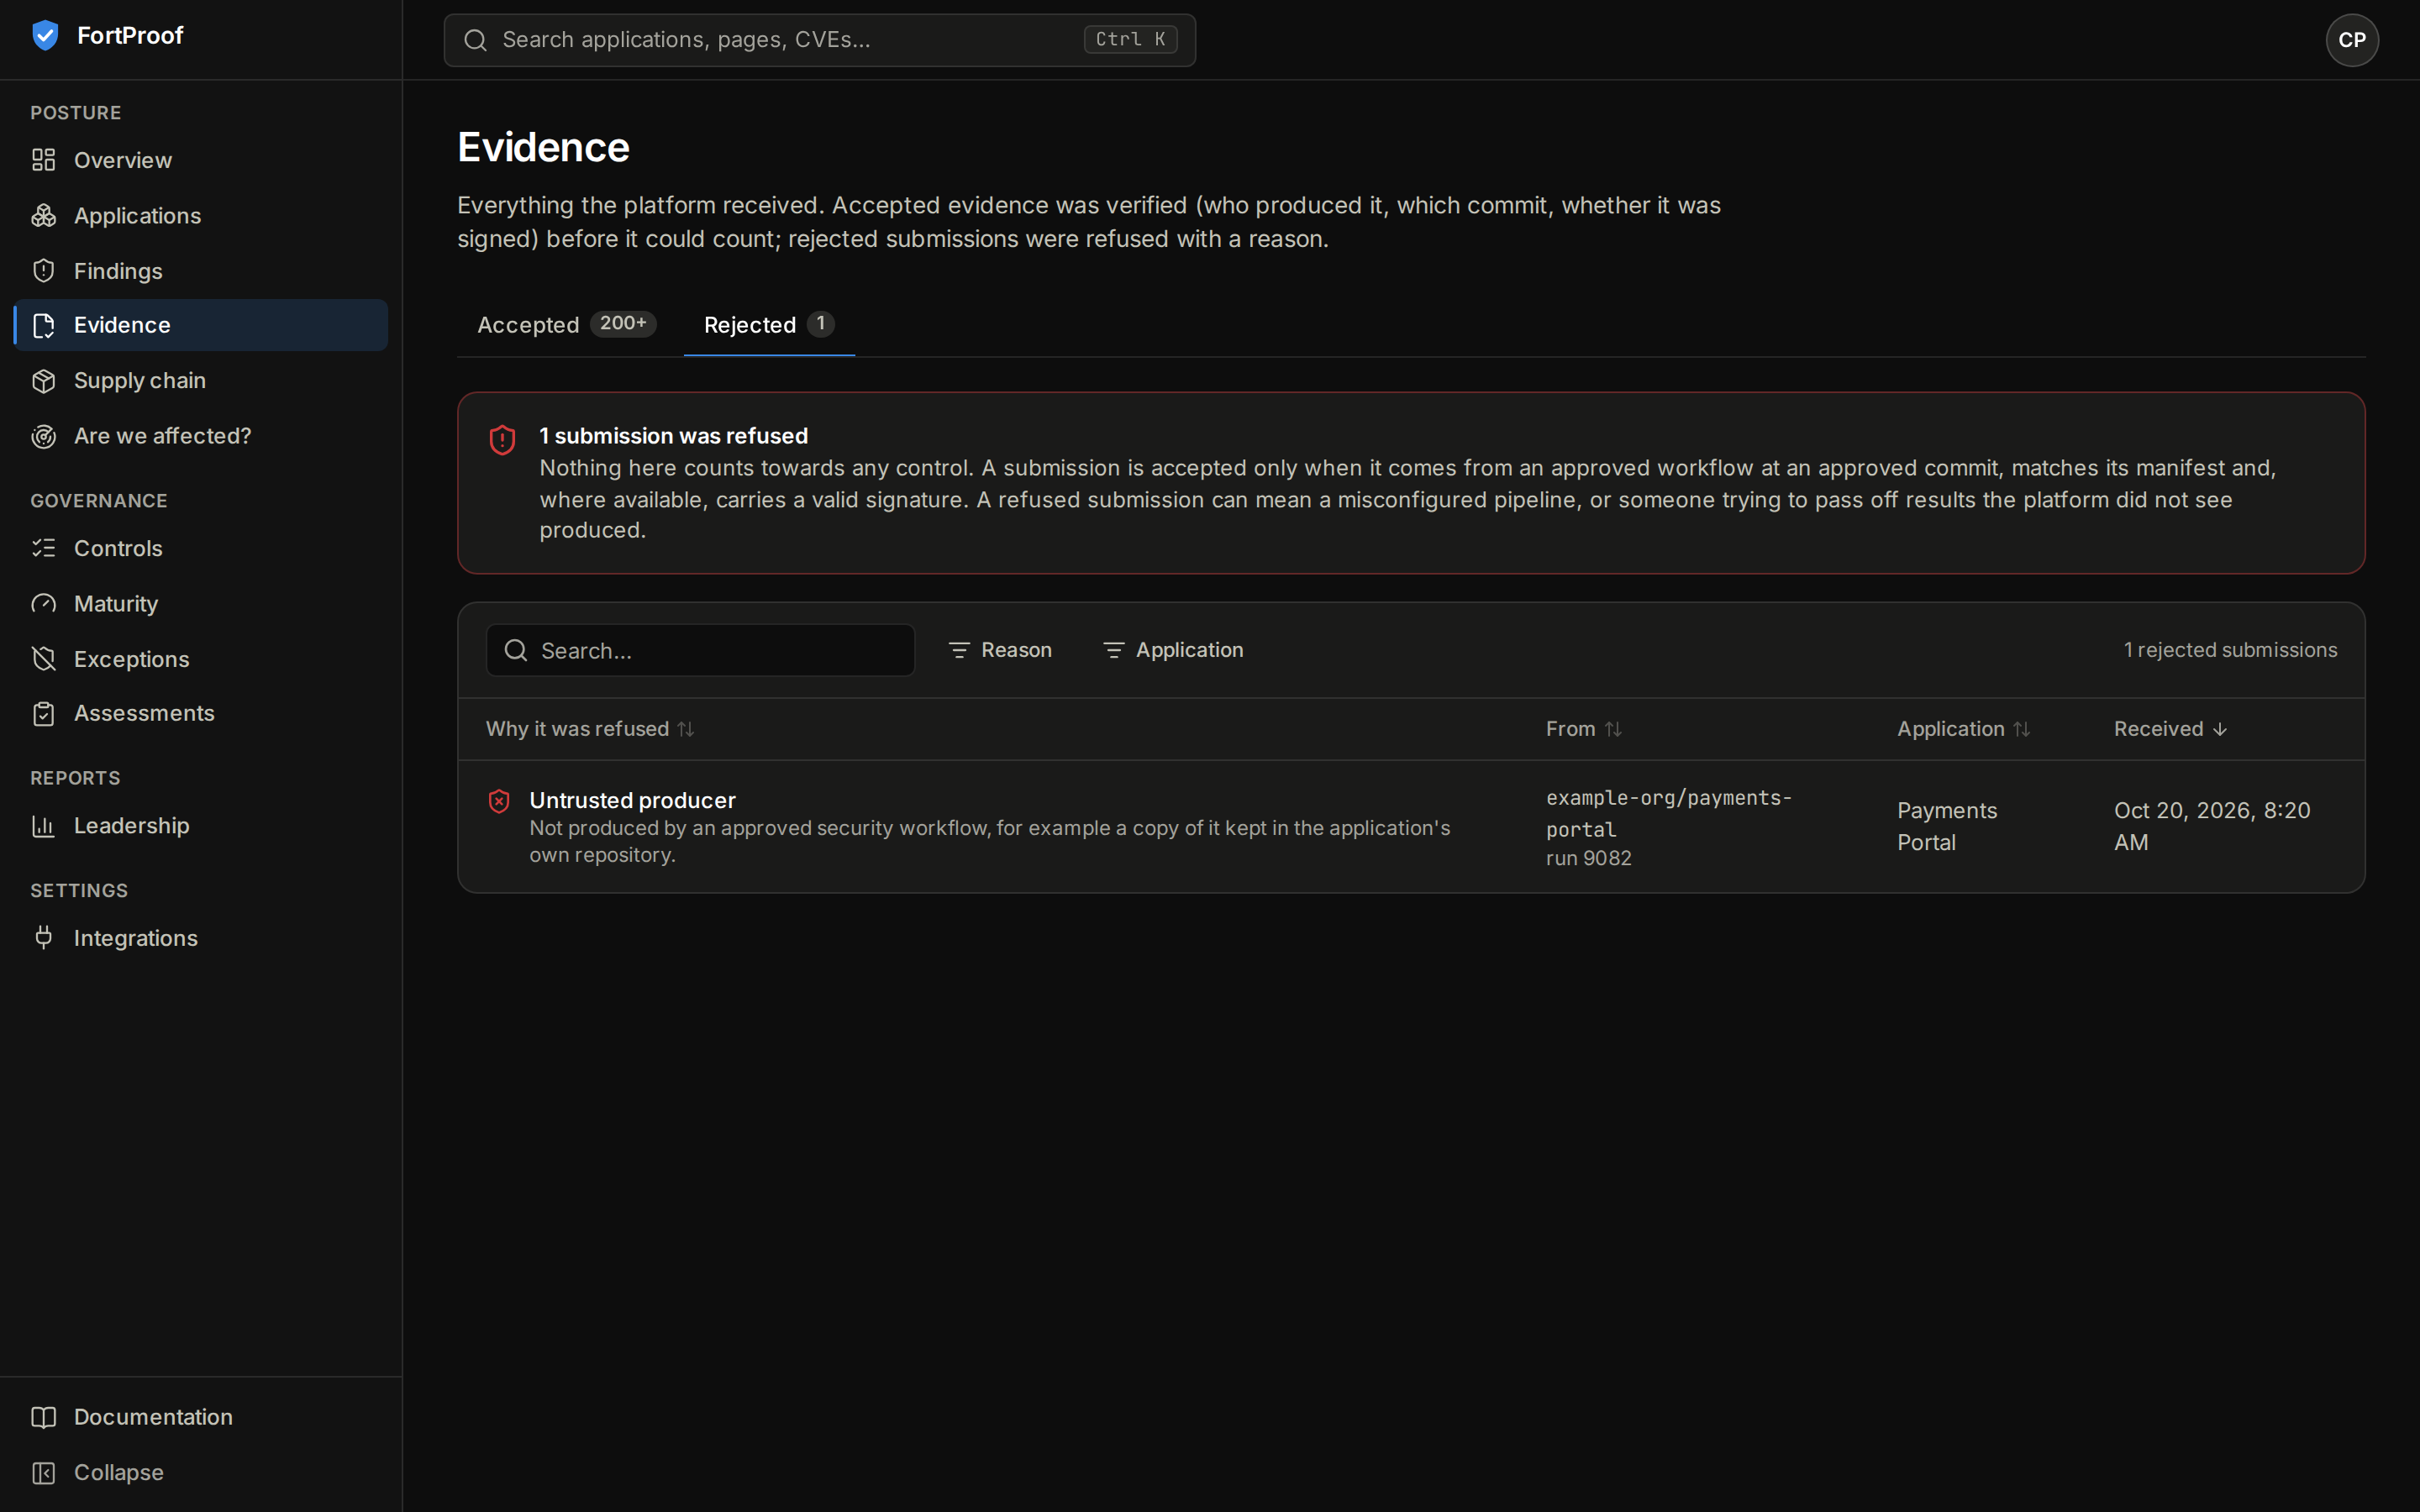The image size is (2420, 1512).
Task: Click the Supply chain package icon
Action: (43, 381)
